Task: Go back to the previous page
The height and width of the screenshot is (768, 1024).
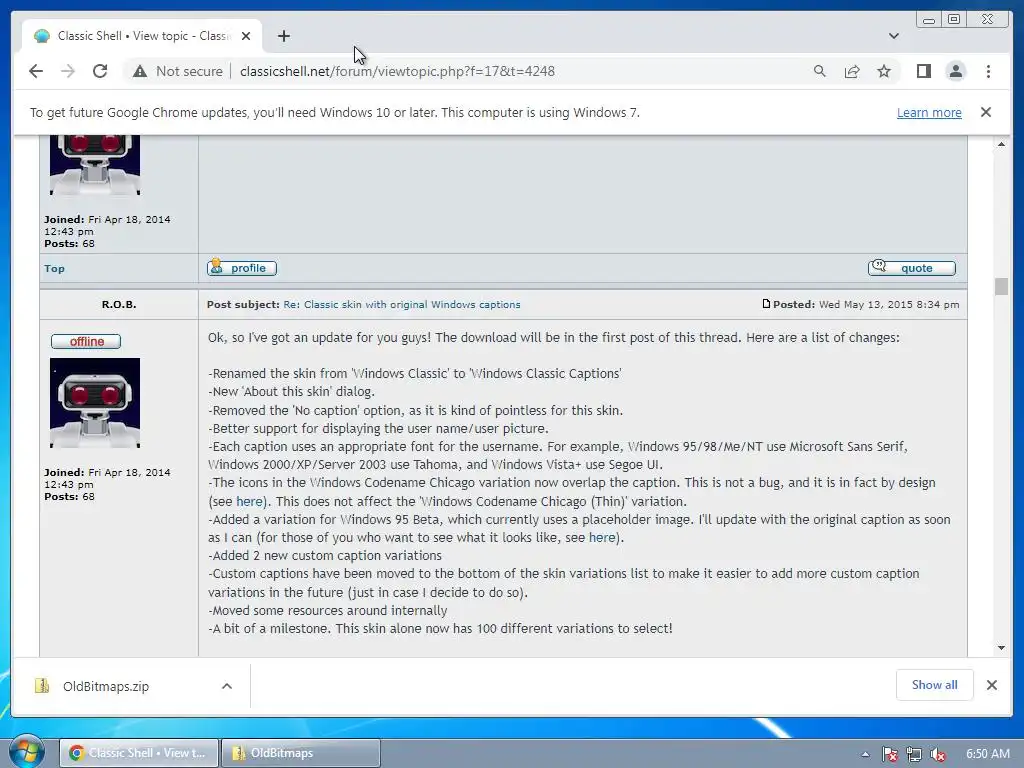Action: (x=36, y=71)
